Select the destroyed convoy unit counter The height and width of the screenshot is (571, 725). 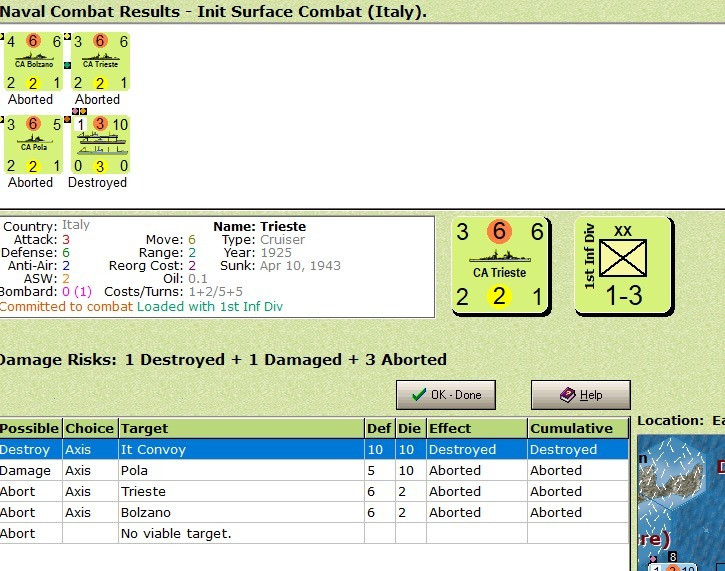click(100, 145)
